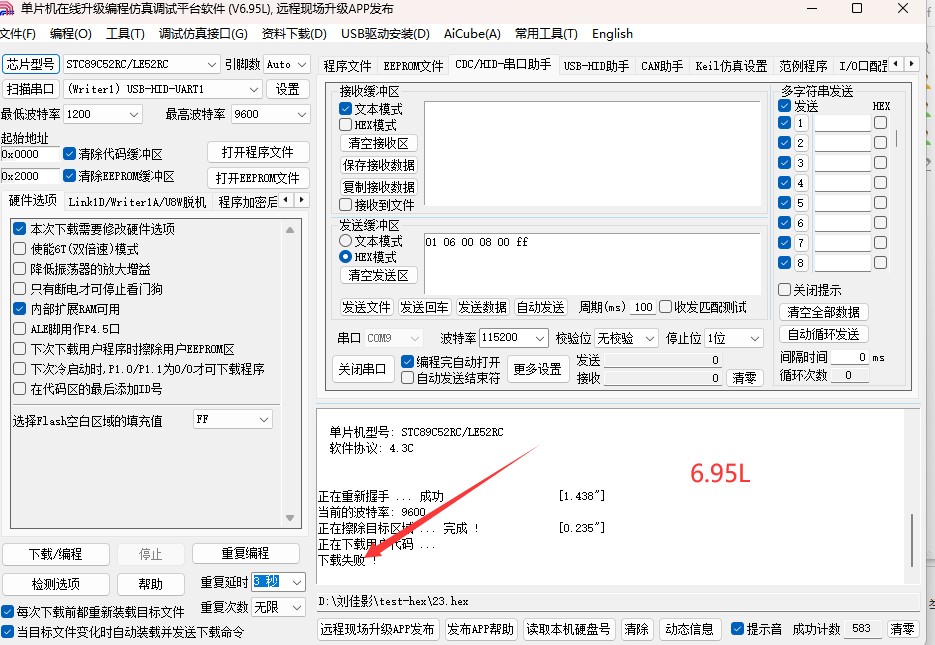
Task: Toggle 关闭提示 checkbox
Action: click(x=785, y=290)
